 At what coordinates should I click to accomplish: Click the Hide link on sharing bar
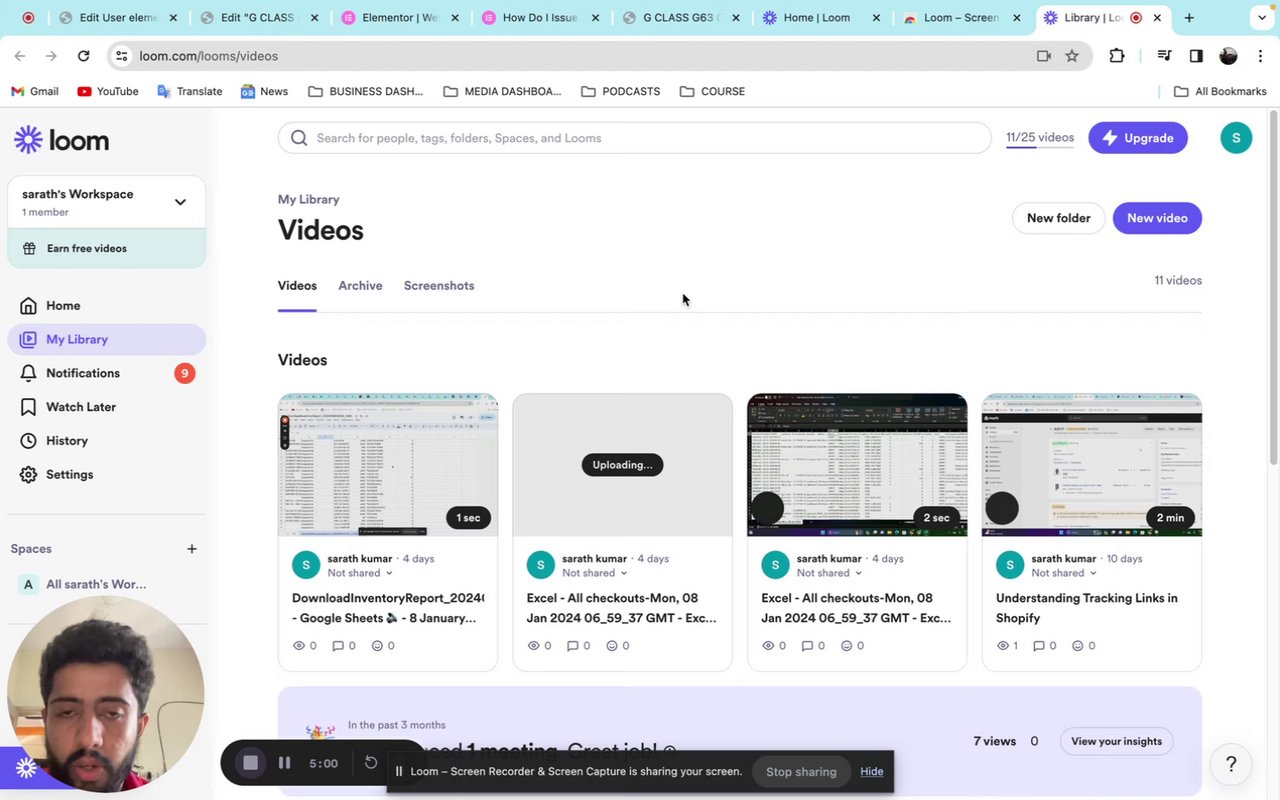coord(872,772)
